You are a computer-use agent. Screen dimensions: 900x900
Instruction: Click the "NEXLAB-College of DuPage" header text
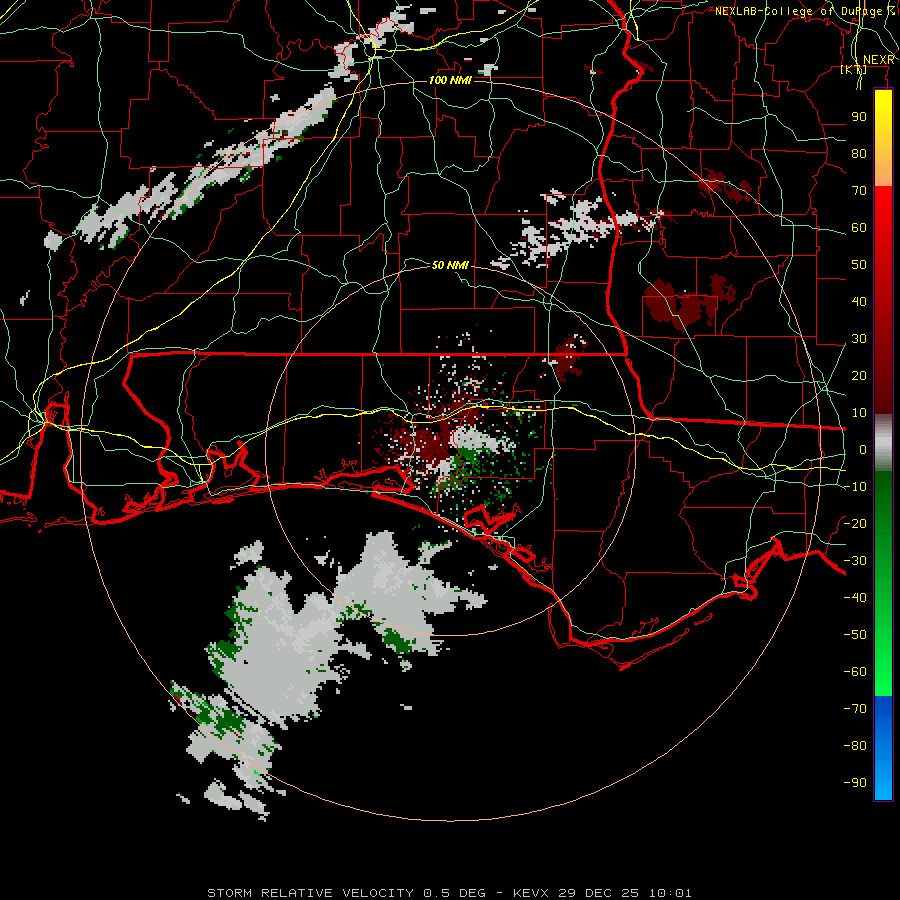[x=800, y=11]
